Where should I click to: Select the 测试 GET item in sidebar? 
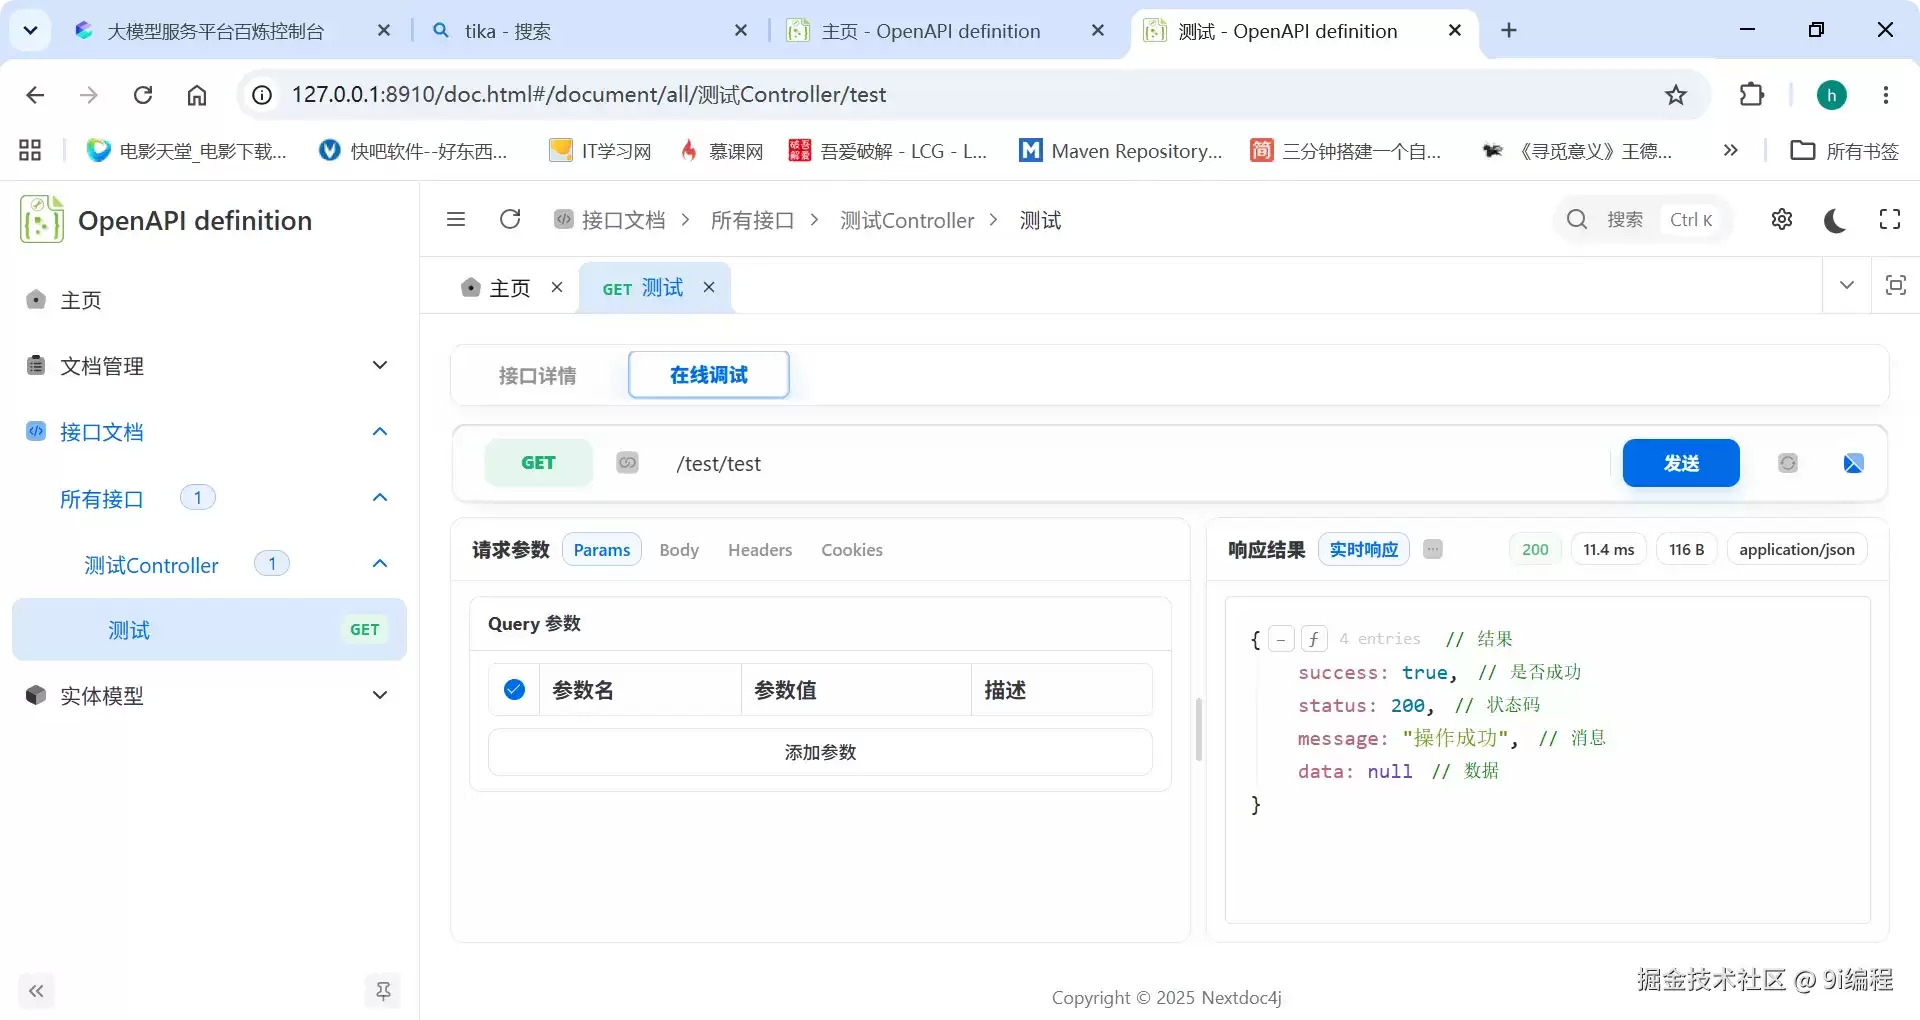pos(209,630)
